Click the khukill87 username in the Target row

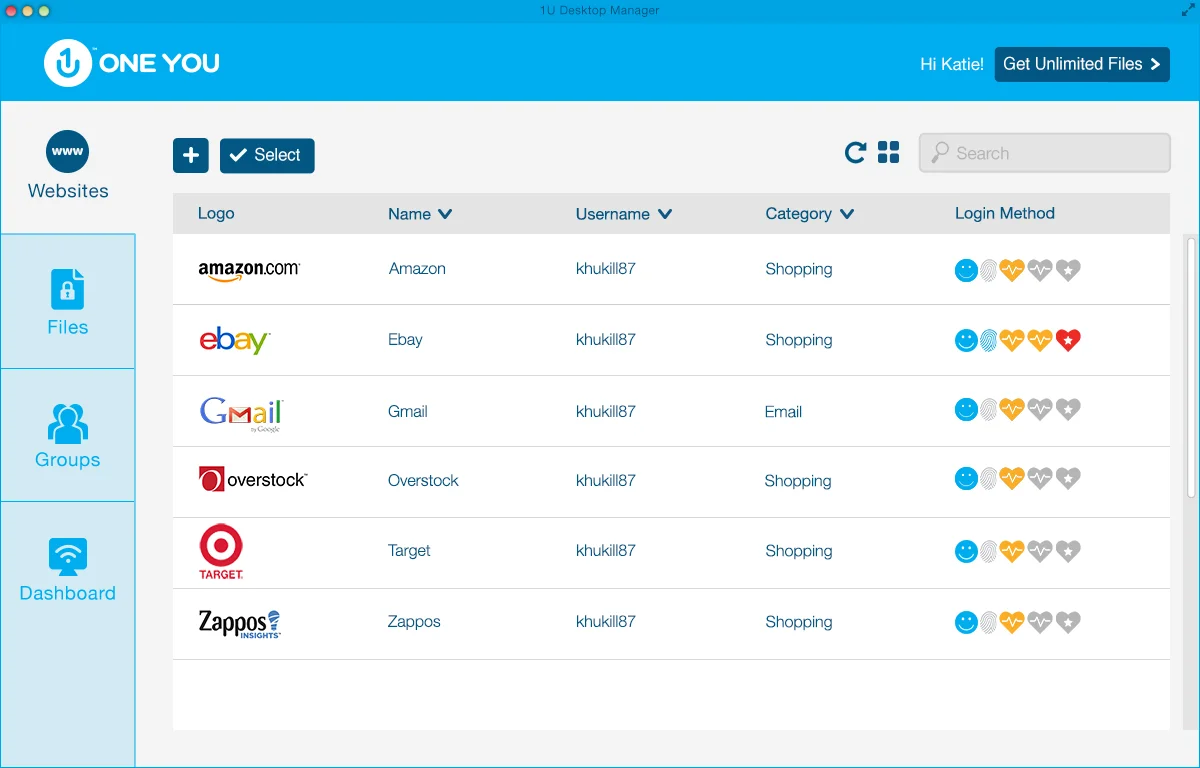point(606,550)
